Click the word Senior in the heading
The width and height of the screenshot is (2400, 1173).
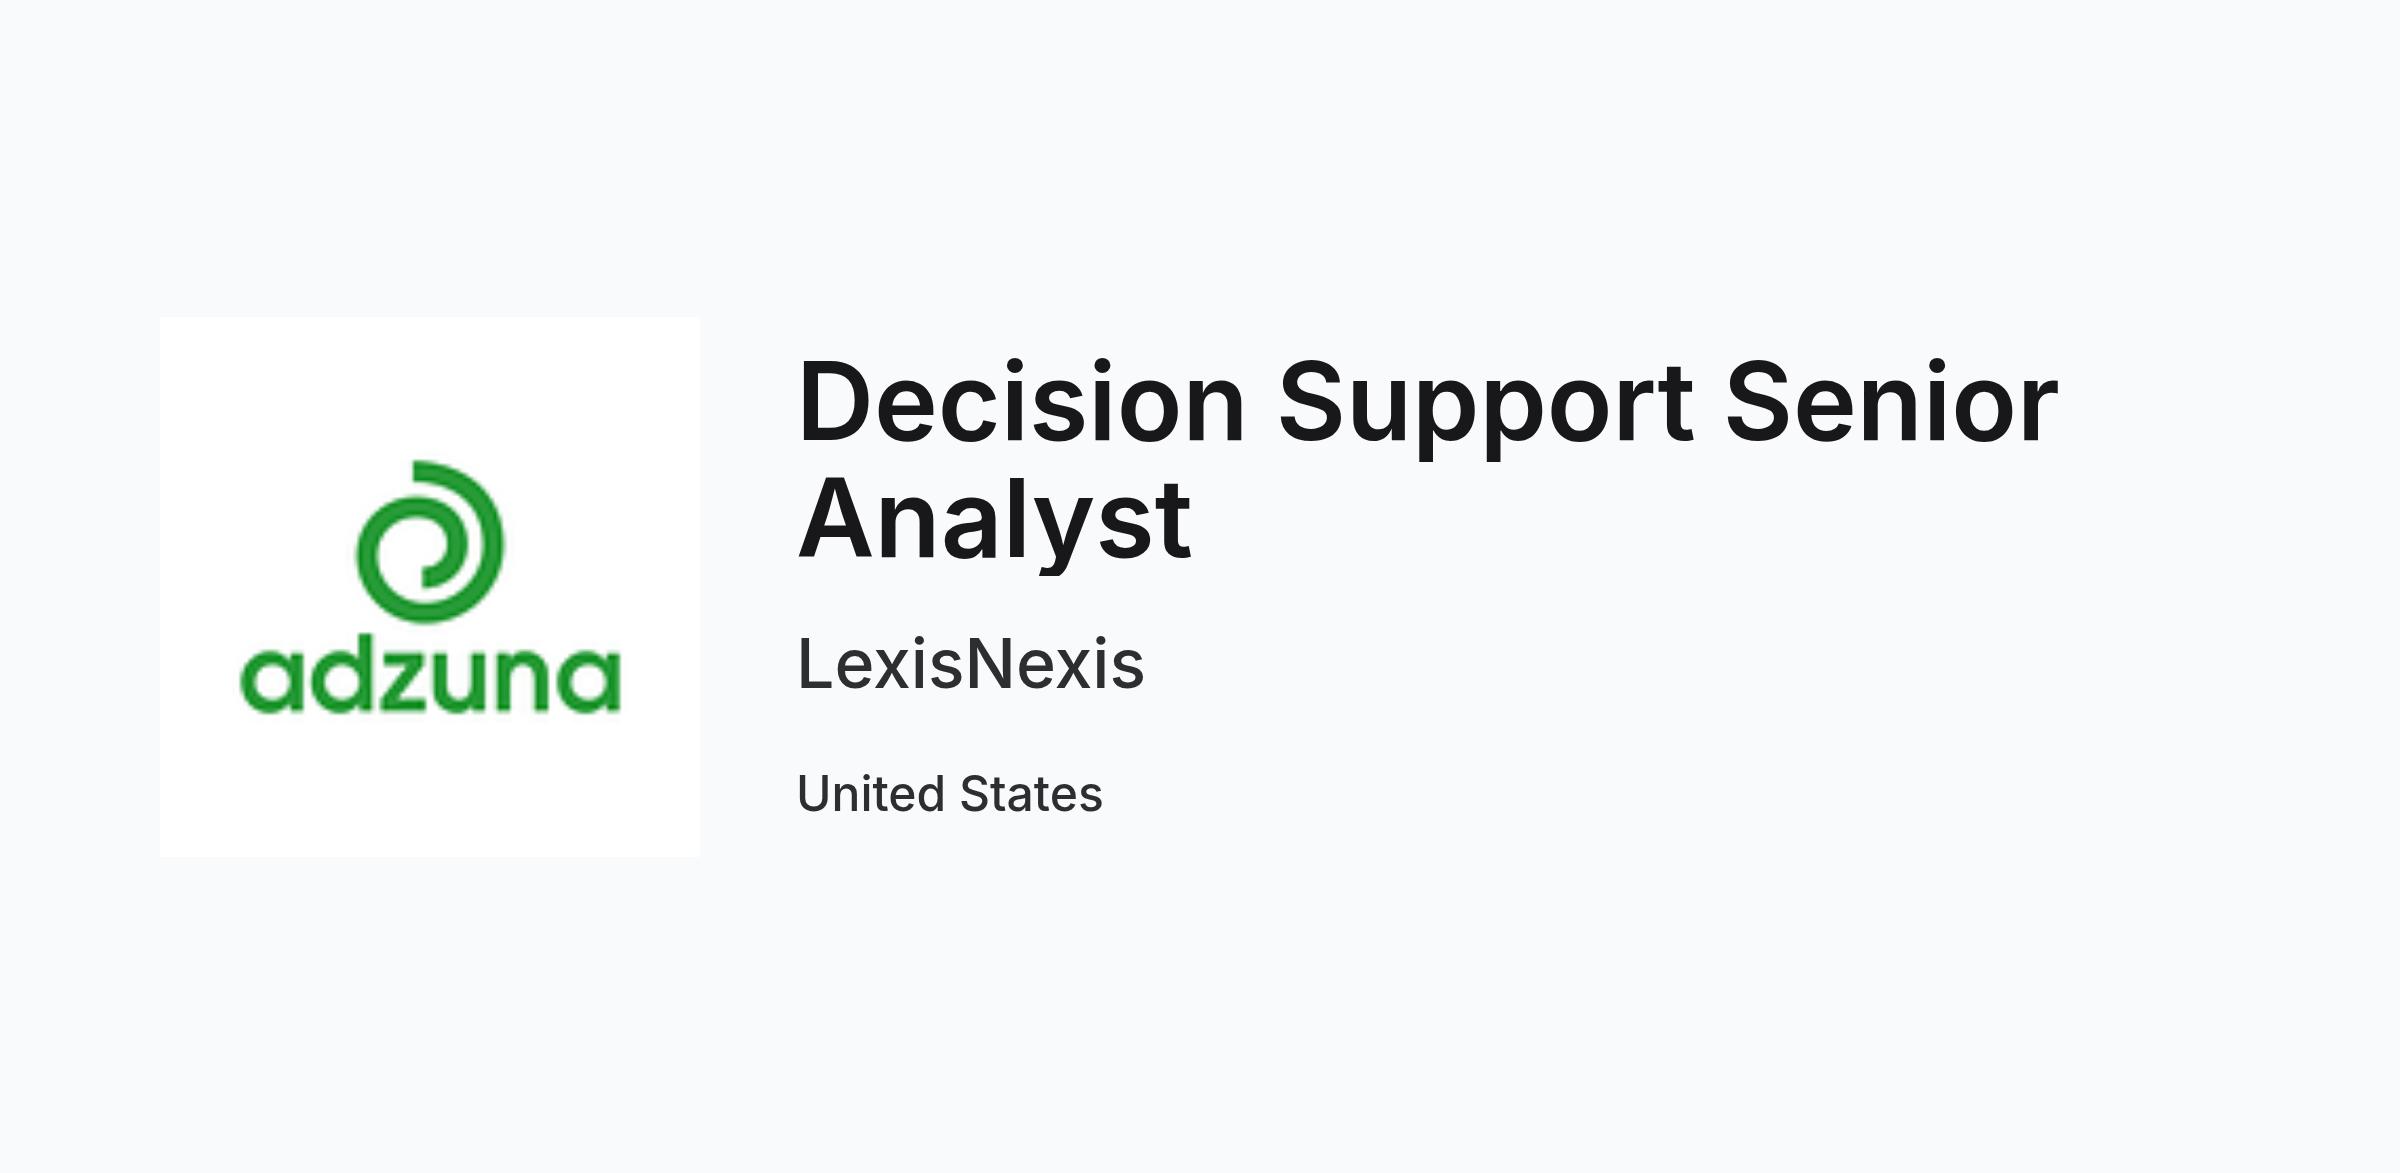click(1892, 402)
